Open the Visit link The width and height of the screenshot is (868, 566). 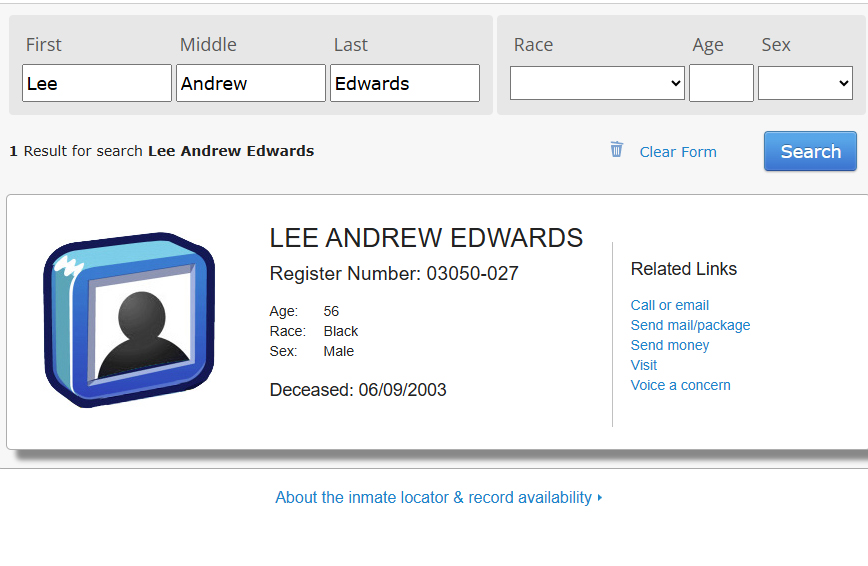[x=644, y=365]
